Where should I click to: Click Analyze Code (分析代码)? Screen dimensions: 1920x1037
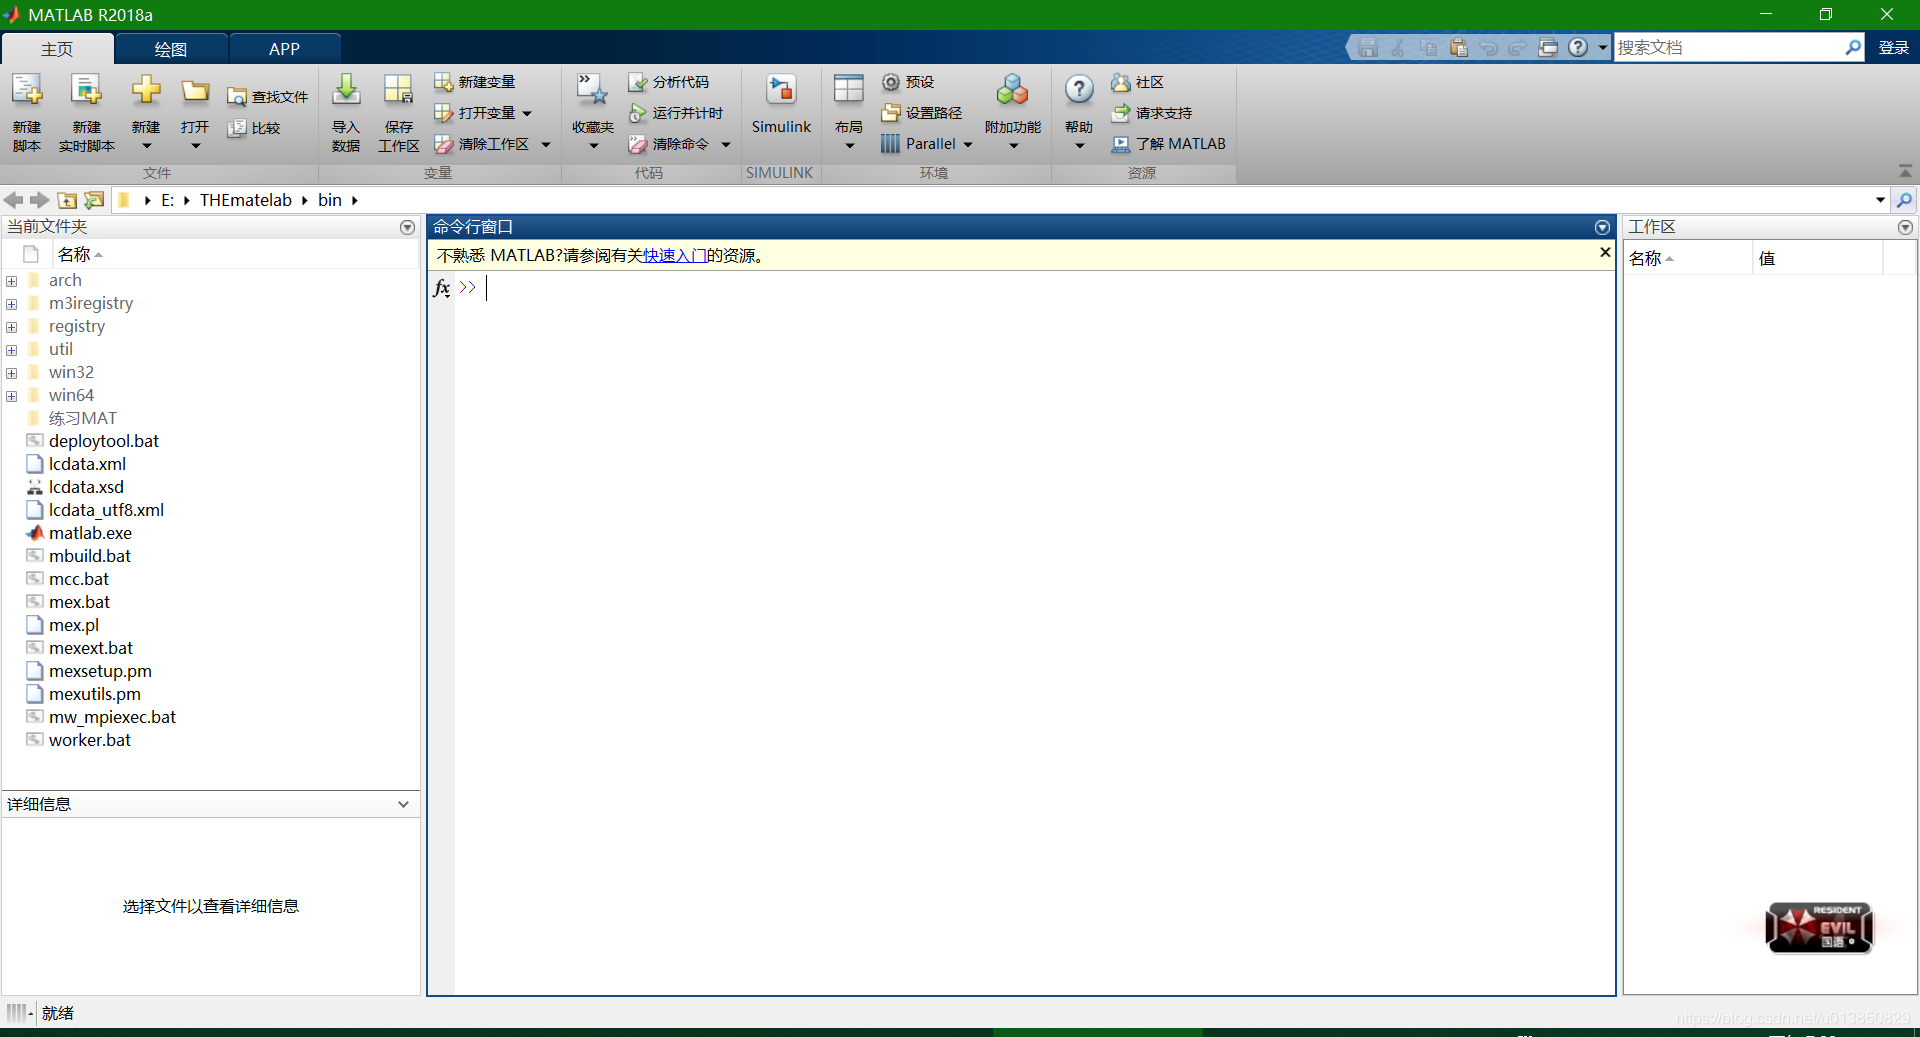pos(668,82)
